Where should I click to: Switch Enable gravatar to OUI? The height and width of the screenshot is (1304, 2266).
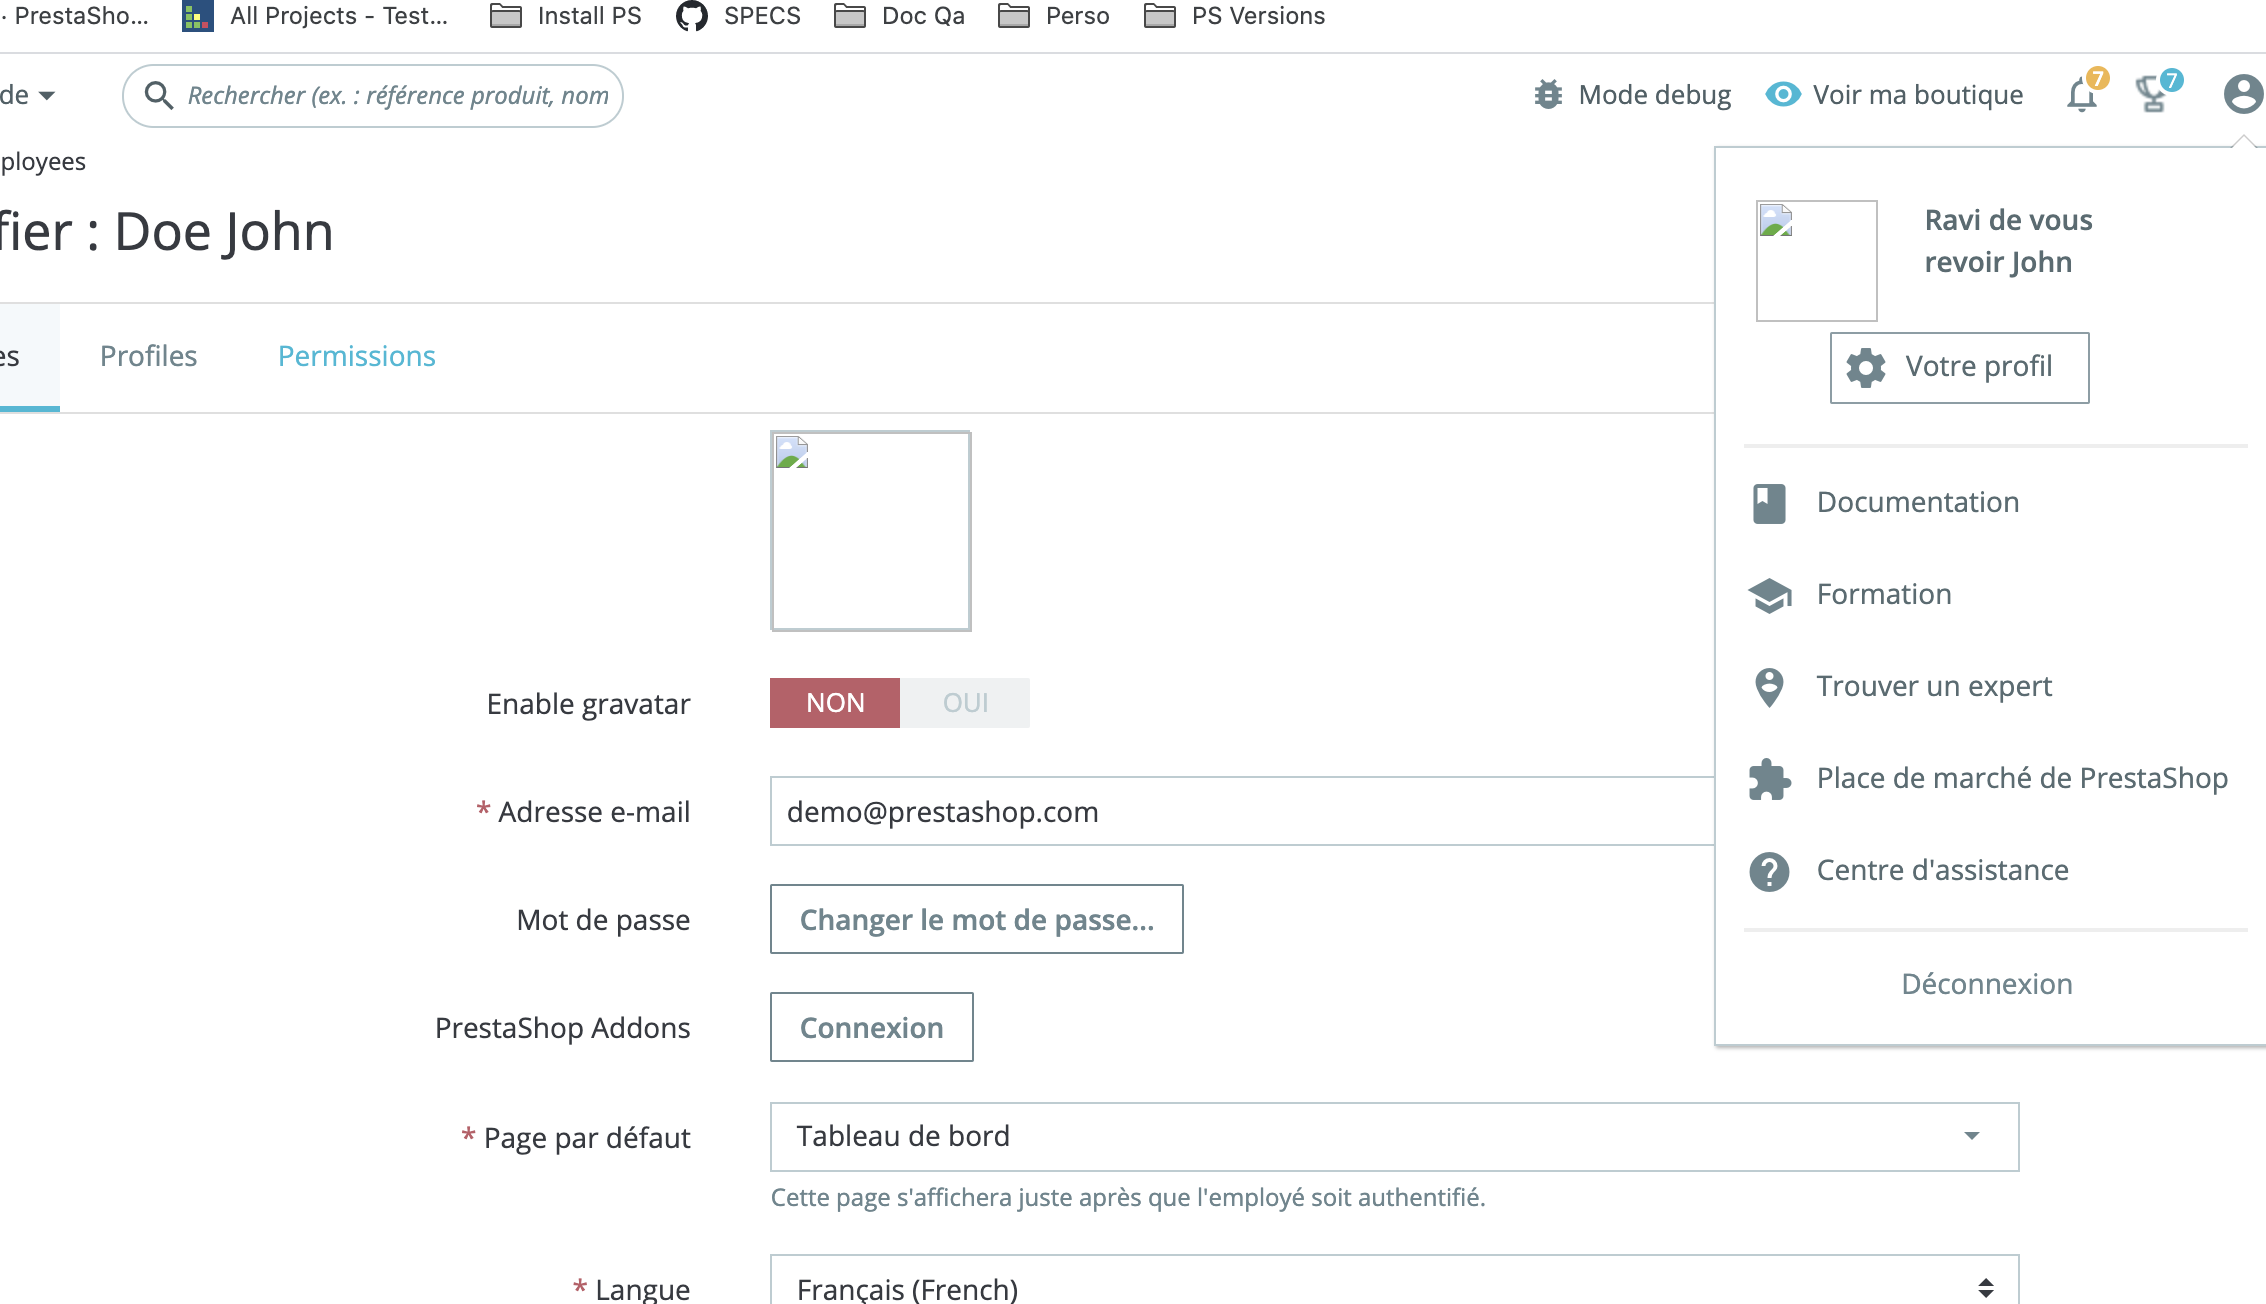965,703
